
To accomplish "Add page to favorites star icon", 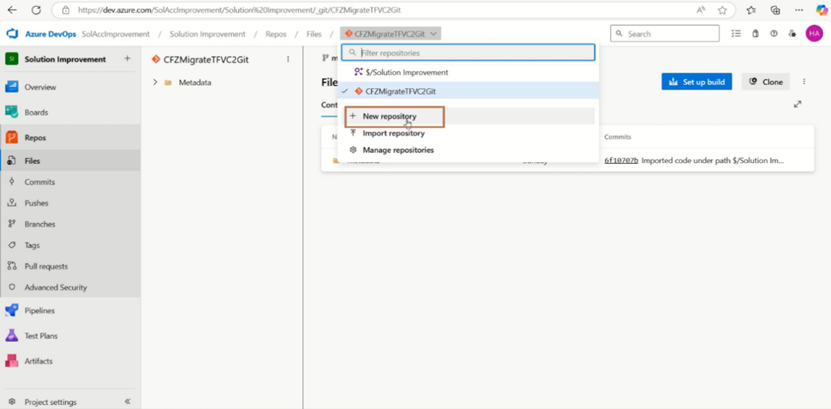I will pos(722,10).
